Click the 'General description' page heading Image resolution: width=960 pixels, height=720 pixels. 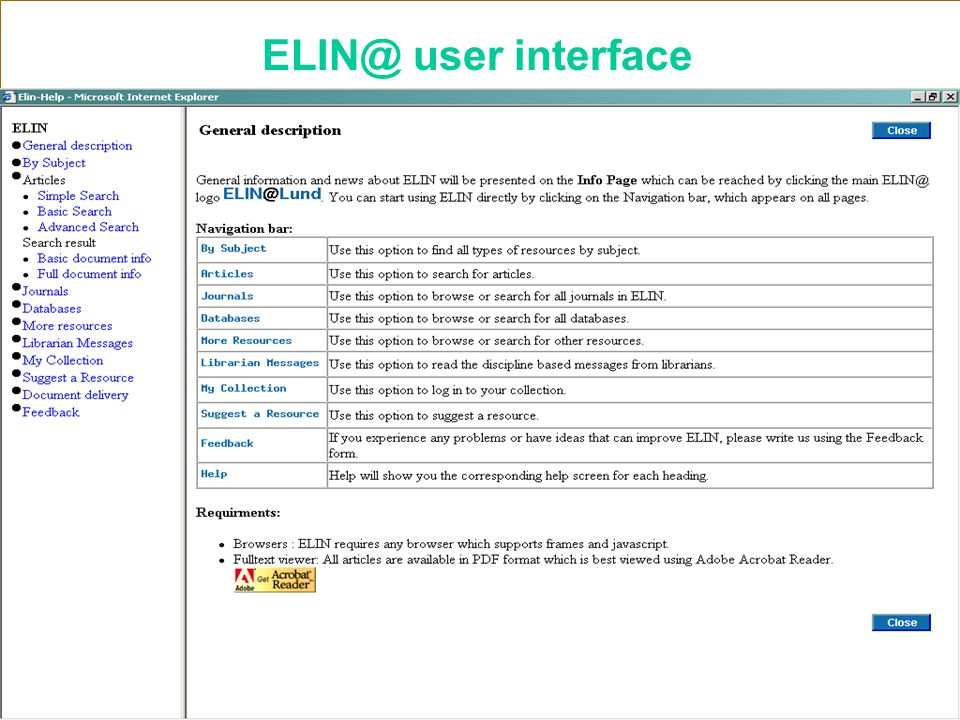coord(270,130)
